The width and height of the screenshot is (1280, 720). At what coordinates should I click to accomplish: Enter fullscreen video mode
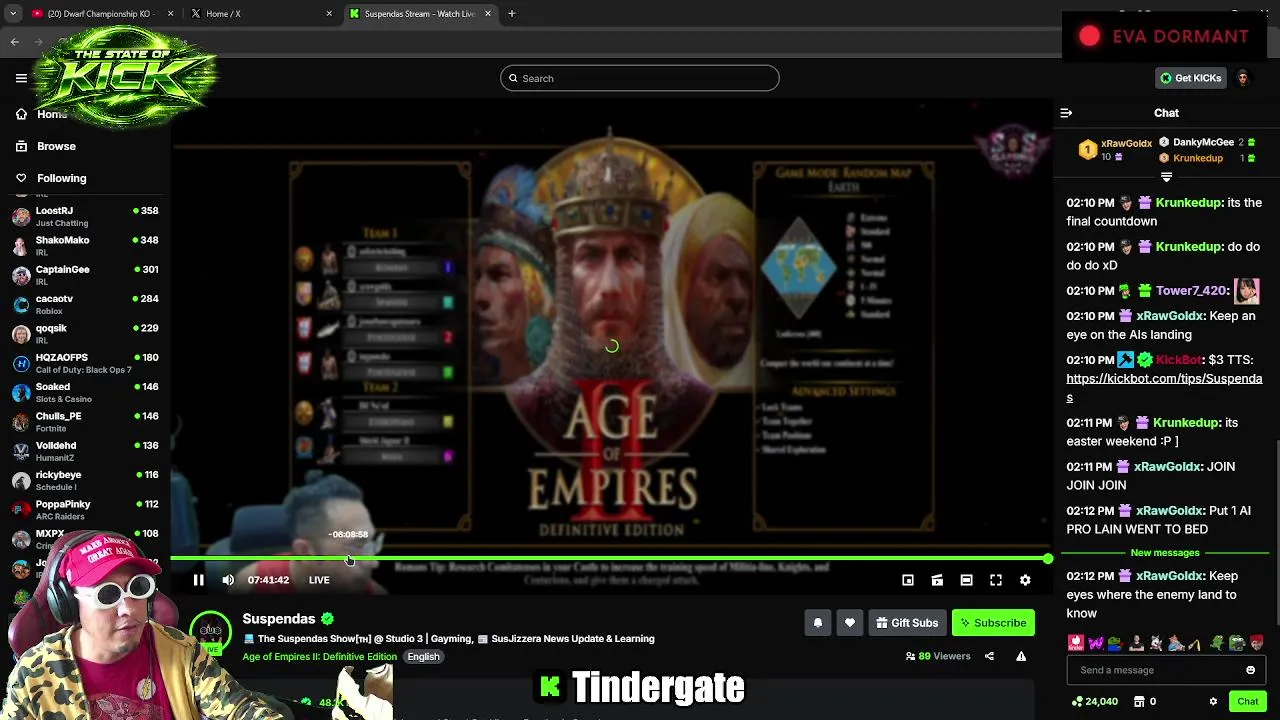[996, 580]
